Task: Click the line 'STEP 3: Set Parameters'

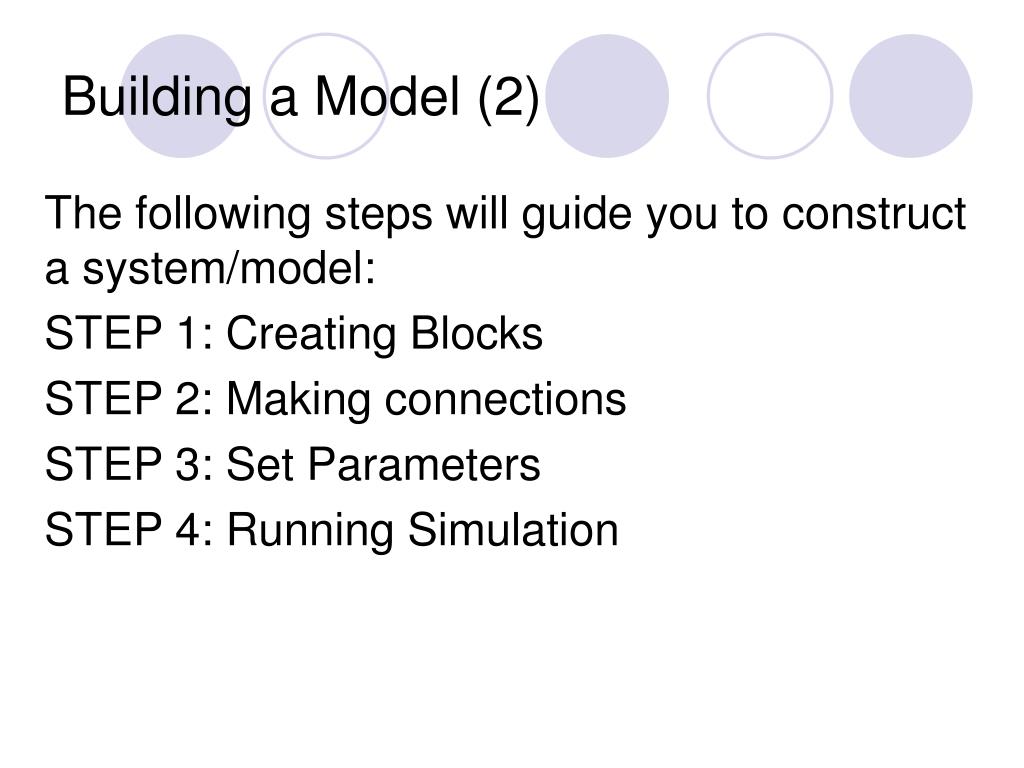Action: pyautogui.click(x=293, y=464)
